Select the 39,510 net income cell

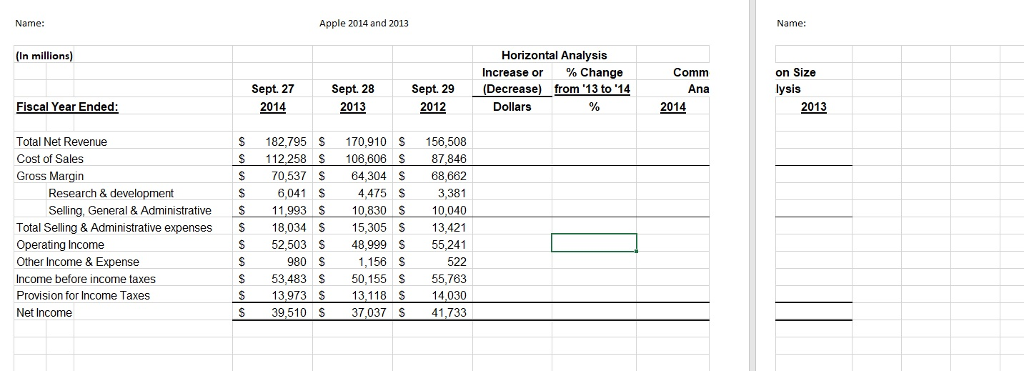pyautogui.click(x=272, y=313)
